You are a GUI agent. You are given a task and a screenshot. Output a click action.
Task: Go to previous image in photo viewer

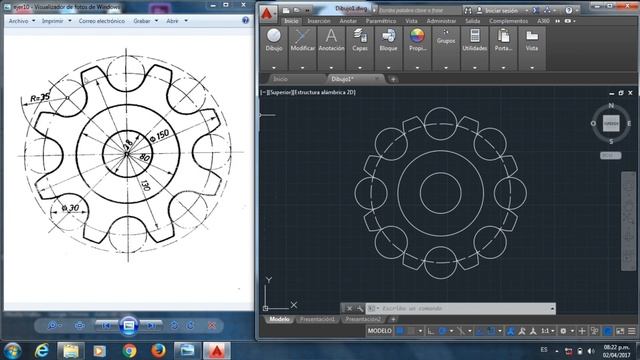106,325
